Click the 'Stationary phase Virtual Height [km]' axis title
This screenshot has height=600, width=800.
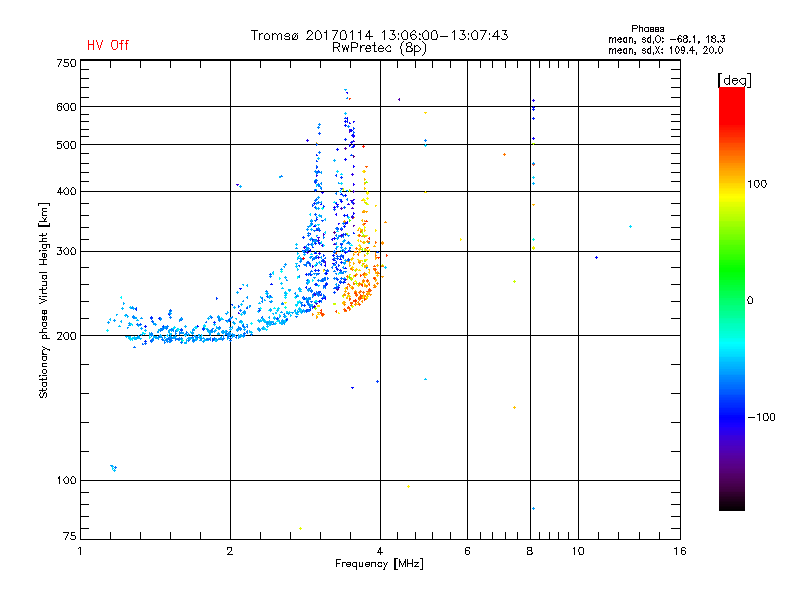coord(43,300)
